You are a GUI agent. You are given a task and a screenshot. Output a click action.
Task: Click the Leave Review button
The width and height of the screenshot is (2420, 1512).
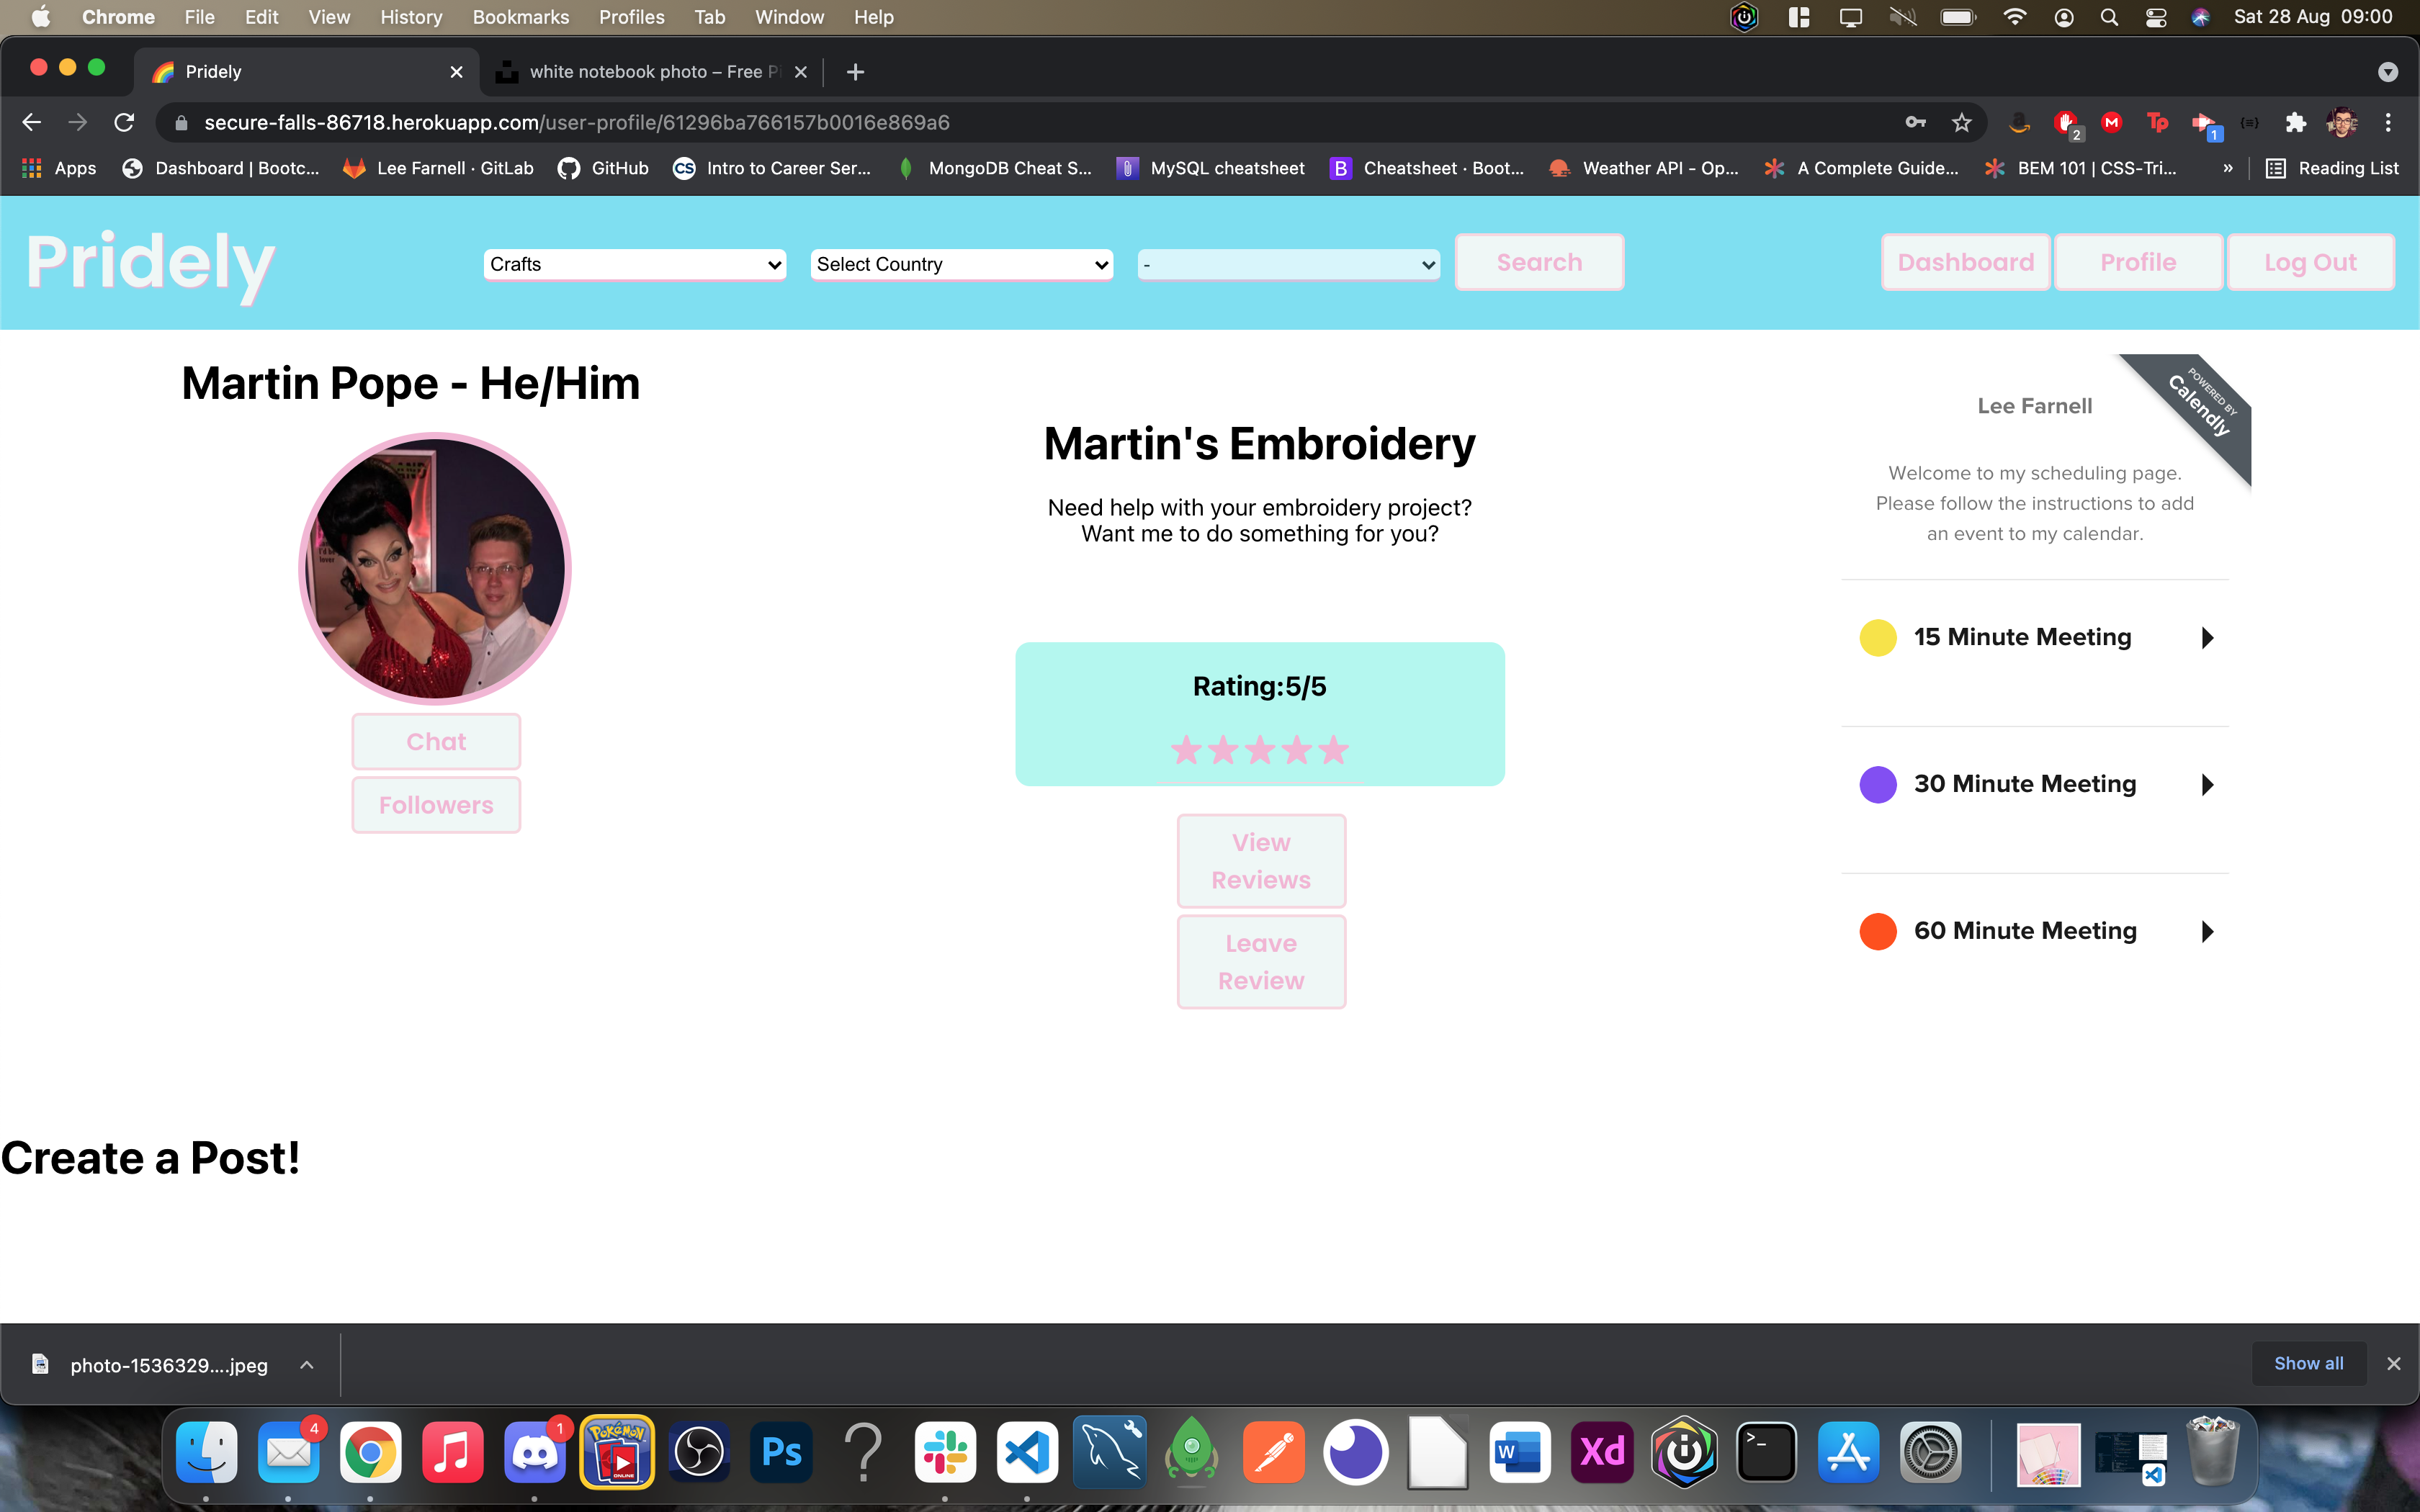coord(1261,962)
